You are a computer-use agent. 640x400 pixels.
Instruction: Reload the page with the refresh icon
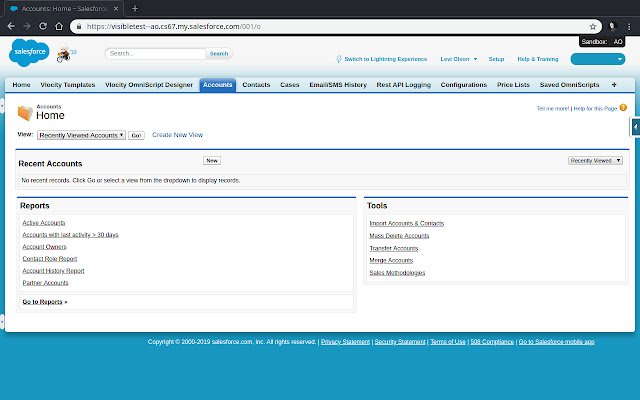tap(43, 27)
